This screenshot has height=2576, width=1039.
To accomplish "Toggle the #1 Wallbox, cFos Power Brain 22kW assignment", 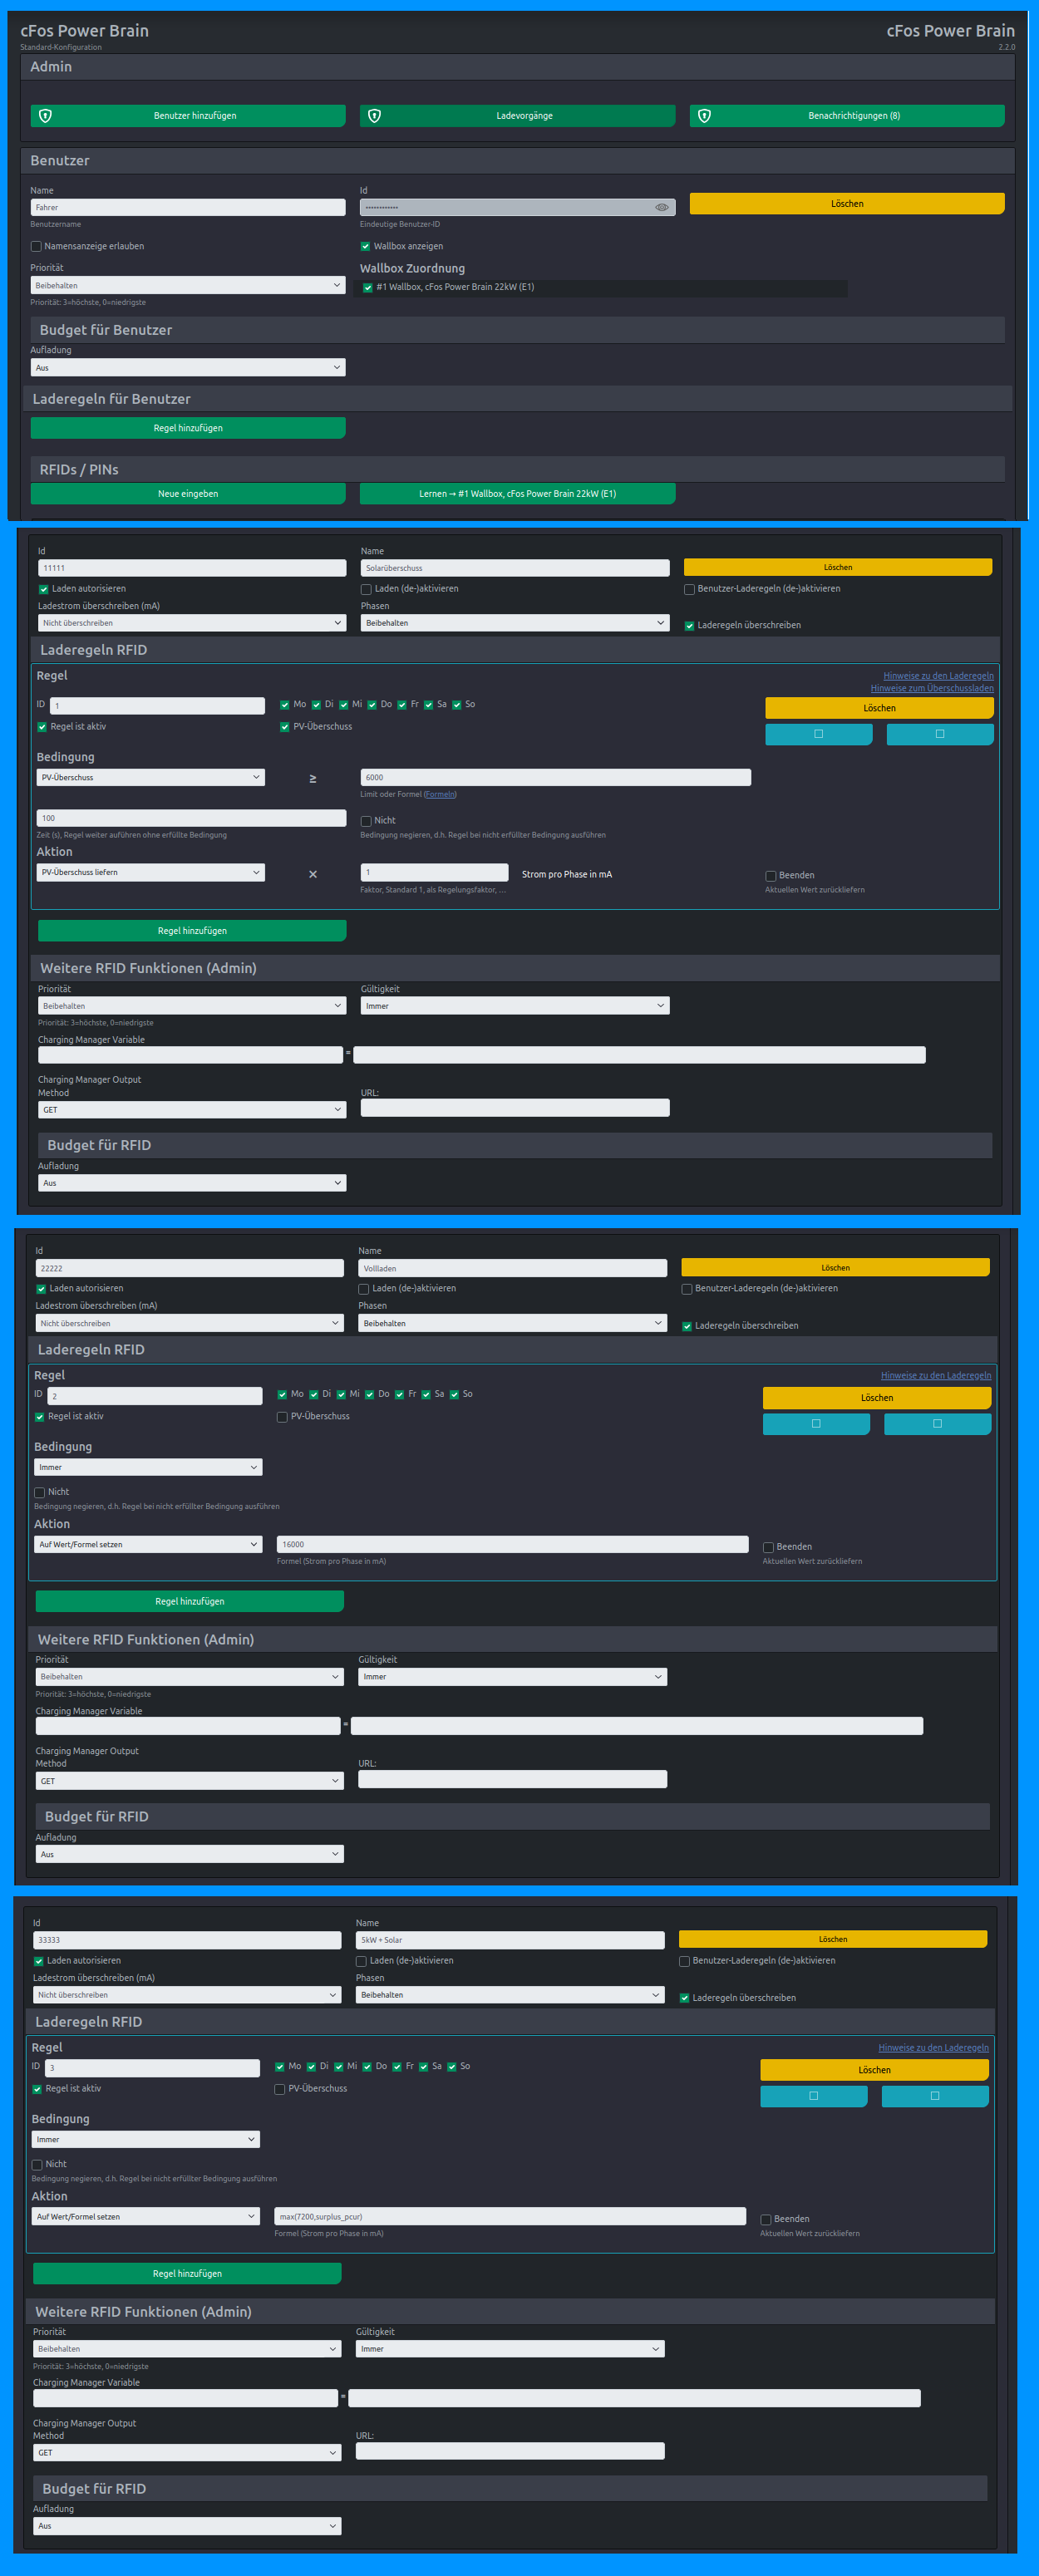I will click(368, 288).
